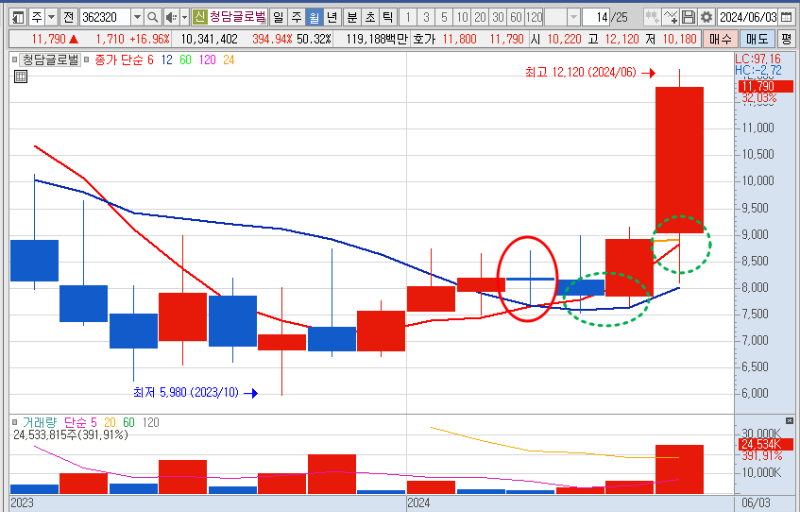Click the candle count field showing 14

click(596, 17)
